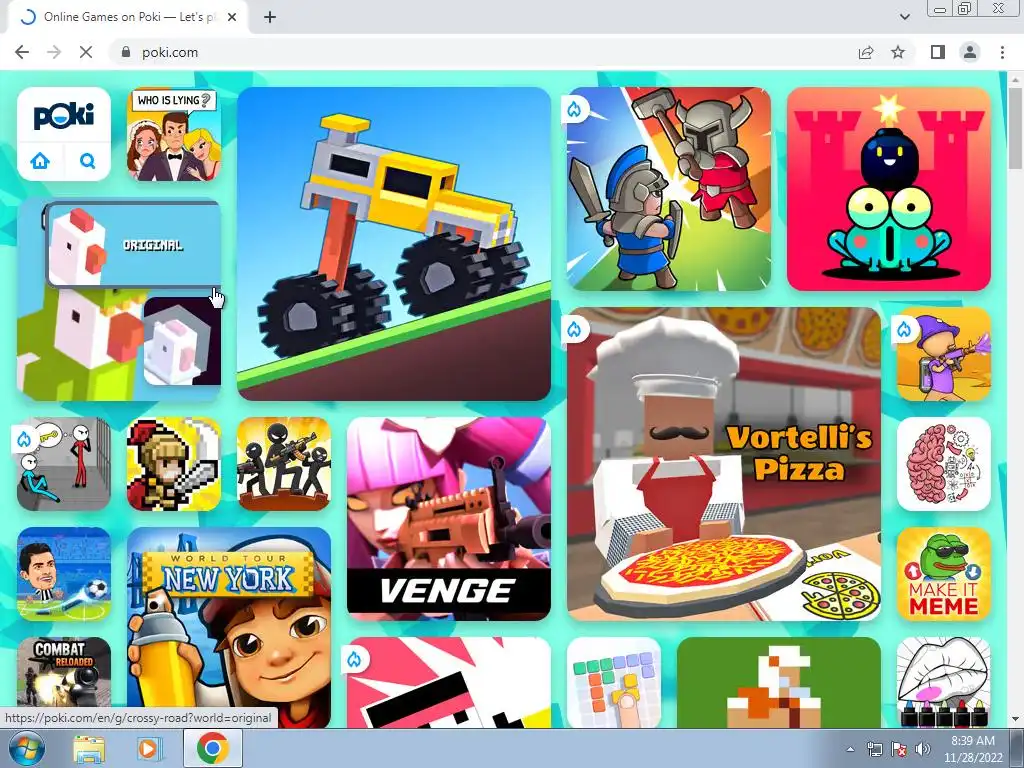Open File Explorer from the taskbar
The image size is (1024, 768).
click(89, 749)
